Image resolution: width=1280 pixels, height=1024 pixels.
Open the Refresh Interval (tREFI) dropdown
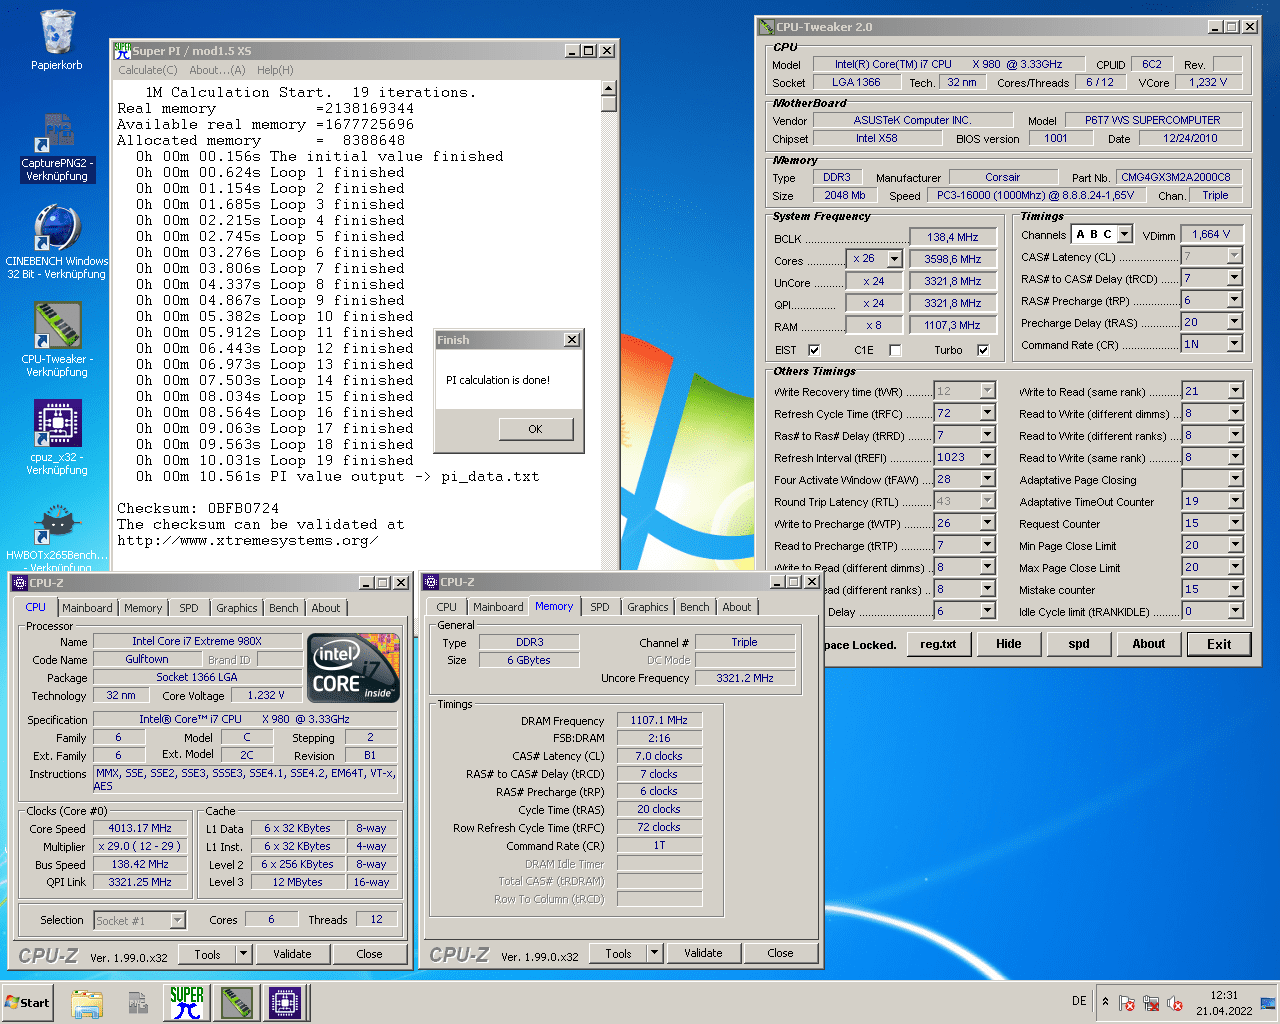[988, 457]
